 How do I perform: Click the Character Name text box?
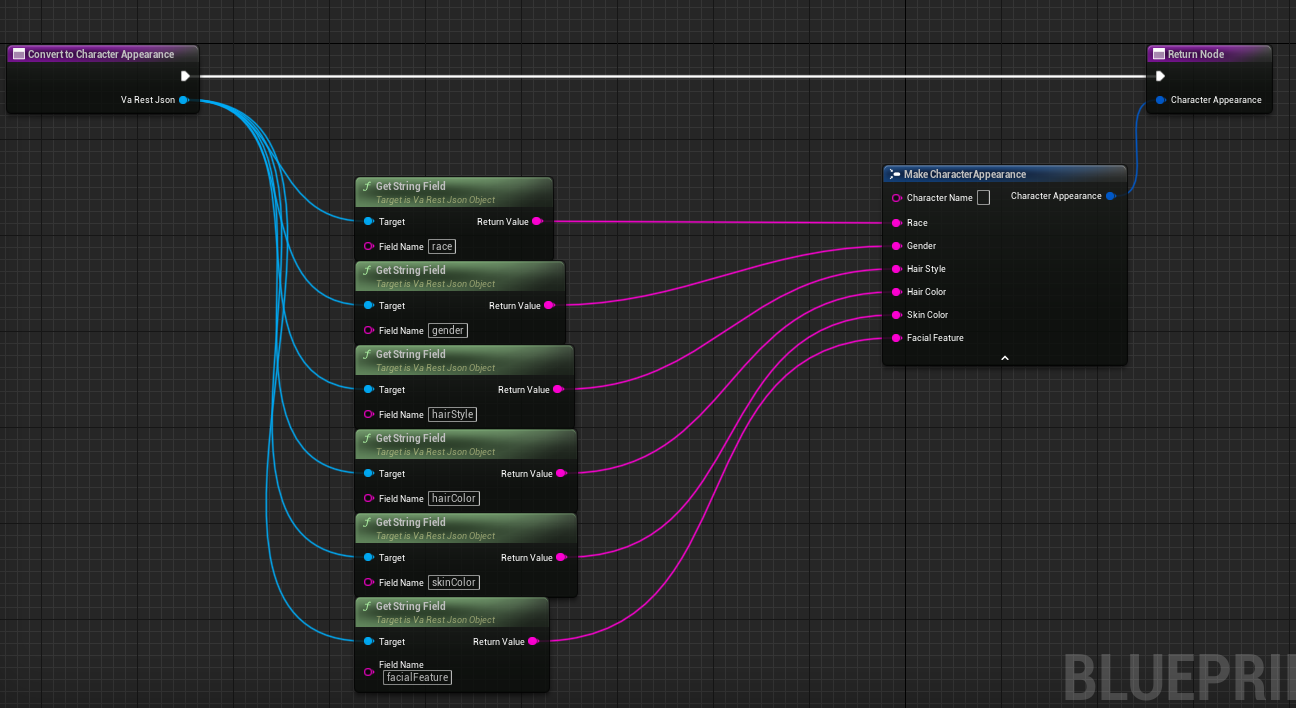point(984,198)
